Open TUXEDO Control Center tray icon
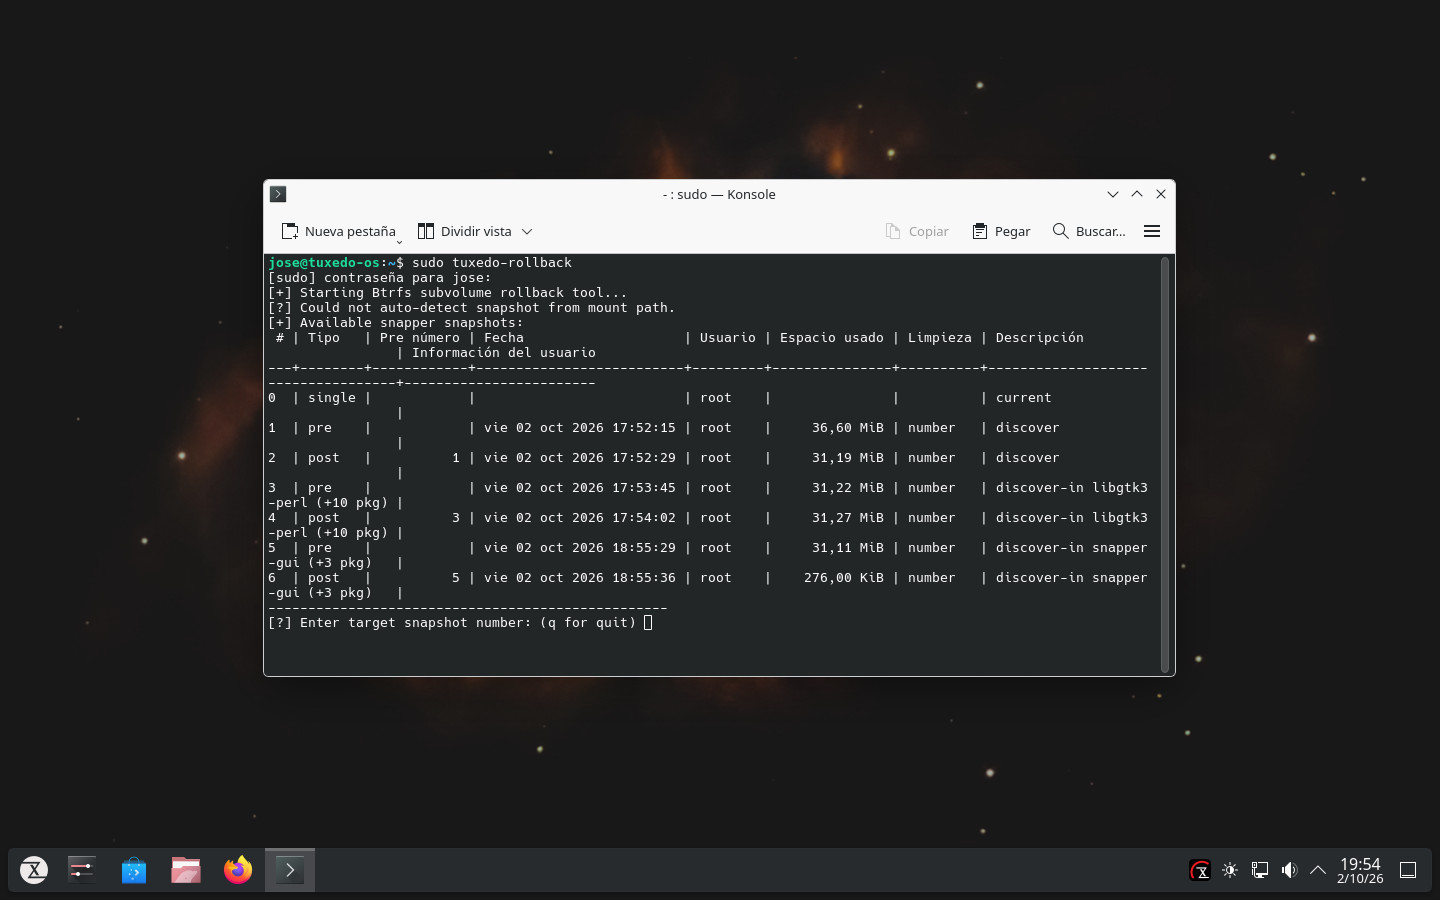 point(1200,870)
